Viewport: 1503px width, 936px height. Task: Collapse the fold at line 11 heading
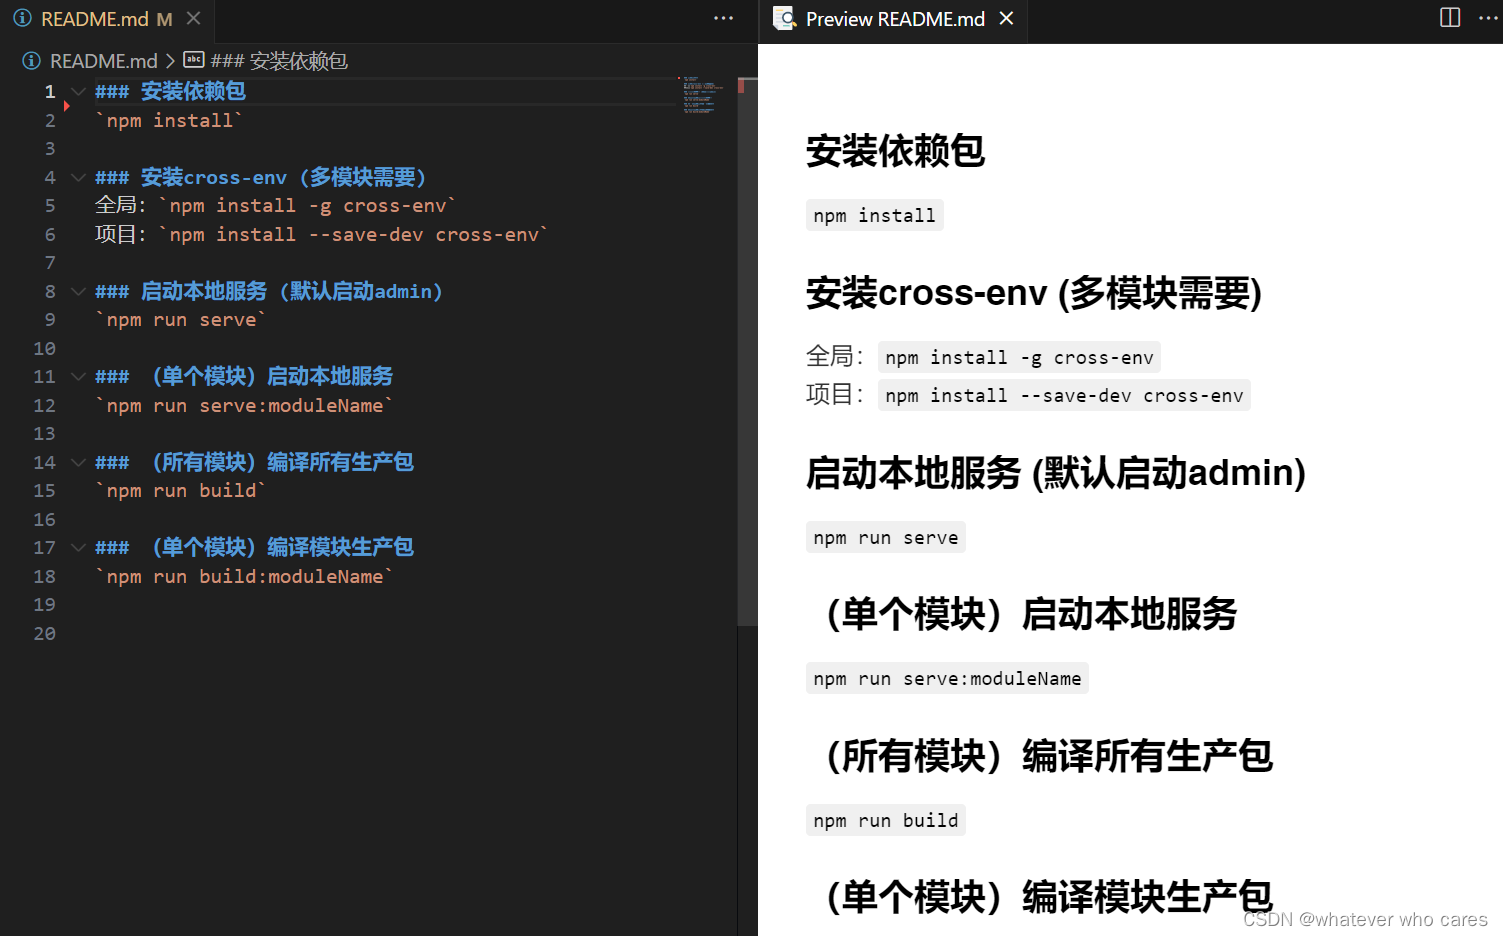point(78,377)
